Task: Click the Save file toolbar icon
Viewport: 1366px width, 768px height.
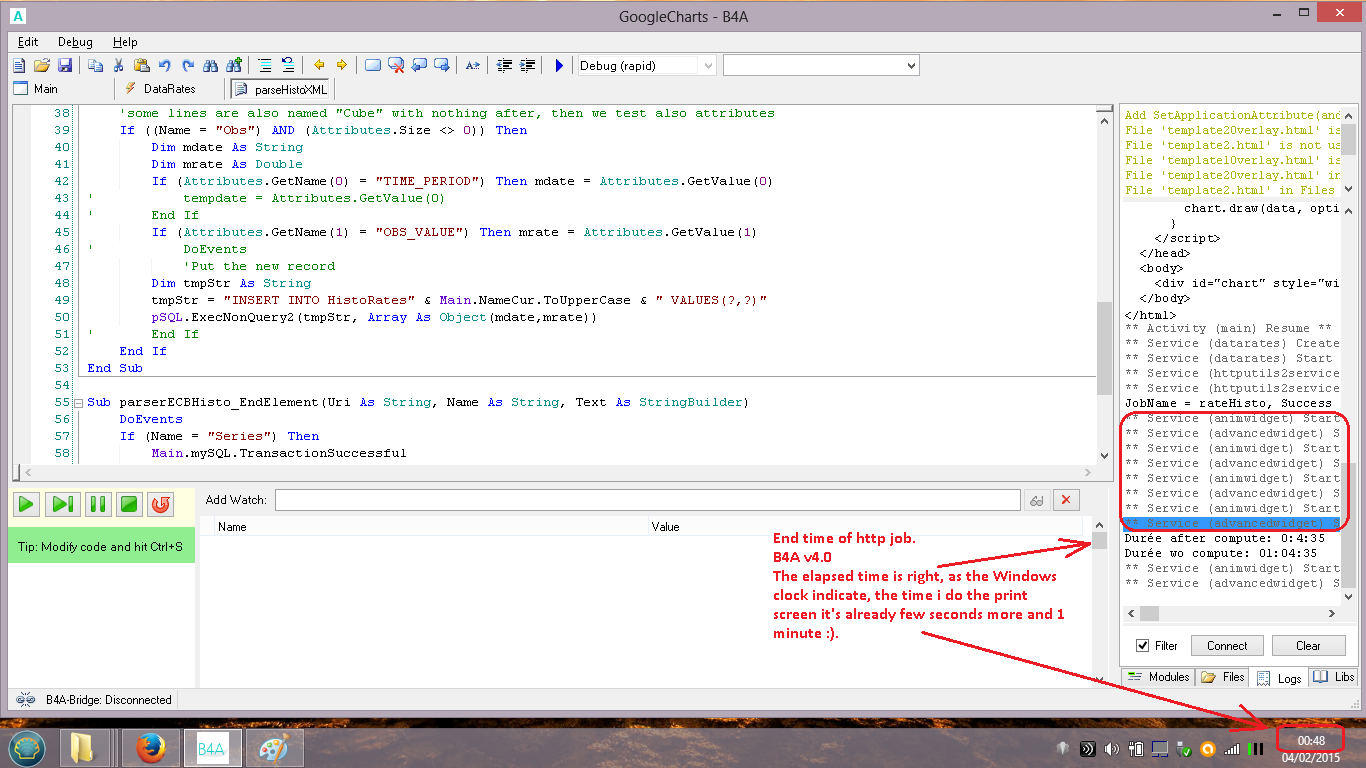Action: (x=65, y=66)
